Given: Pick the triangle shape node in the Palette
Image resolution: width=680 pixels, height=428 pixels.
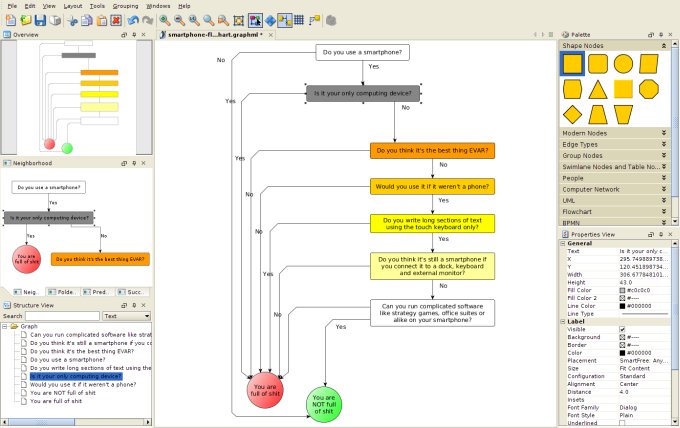Looking at the screenshot, I should click(597, 89).
